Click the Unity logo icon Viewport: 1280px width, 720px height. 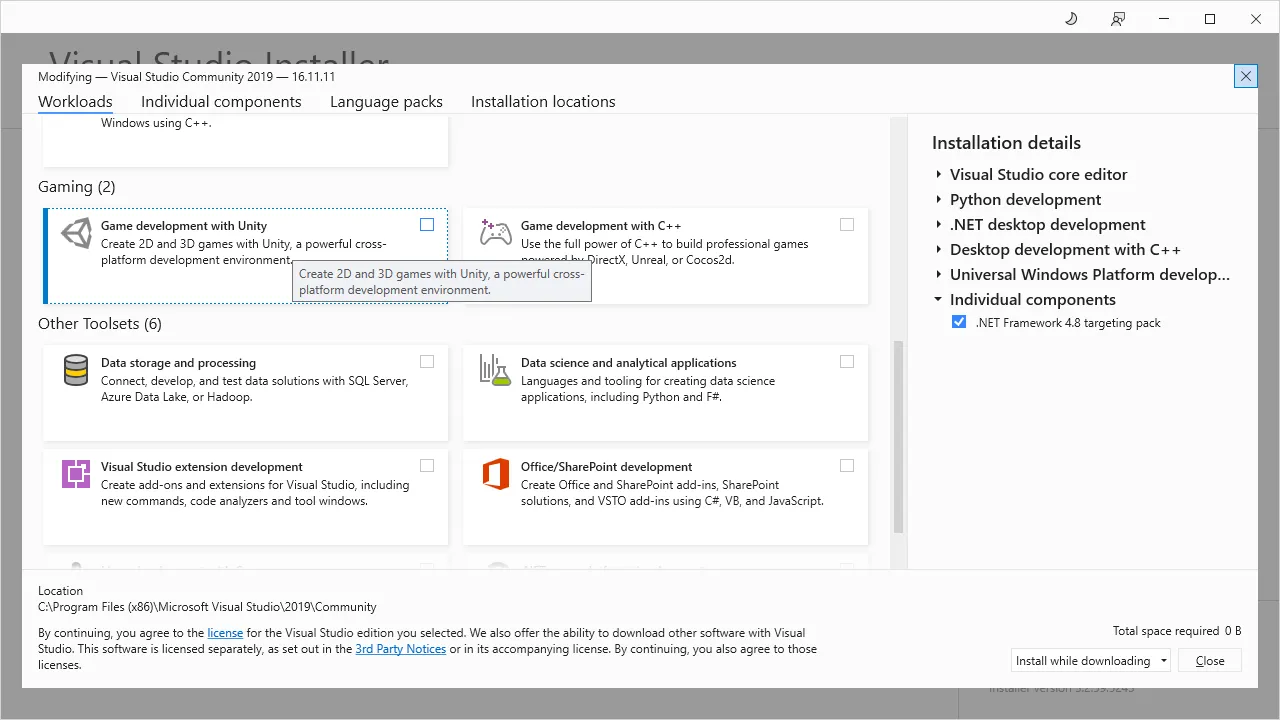[76, 234]
